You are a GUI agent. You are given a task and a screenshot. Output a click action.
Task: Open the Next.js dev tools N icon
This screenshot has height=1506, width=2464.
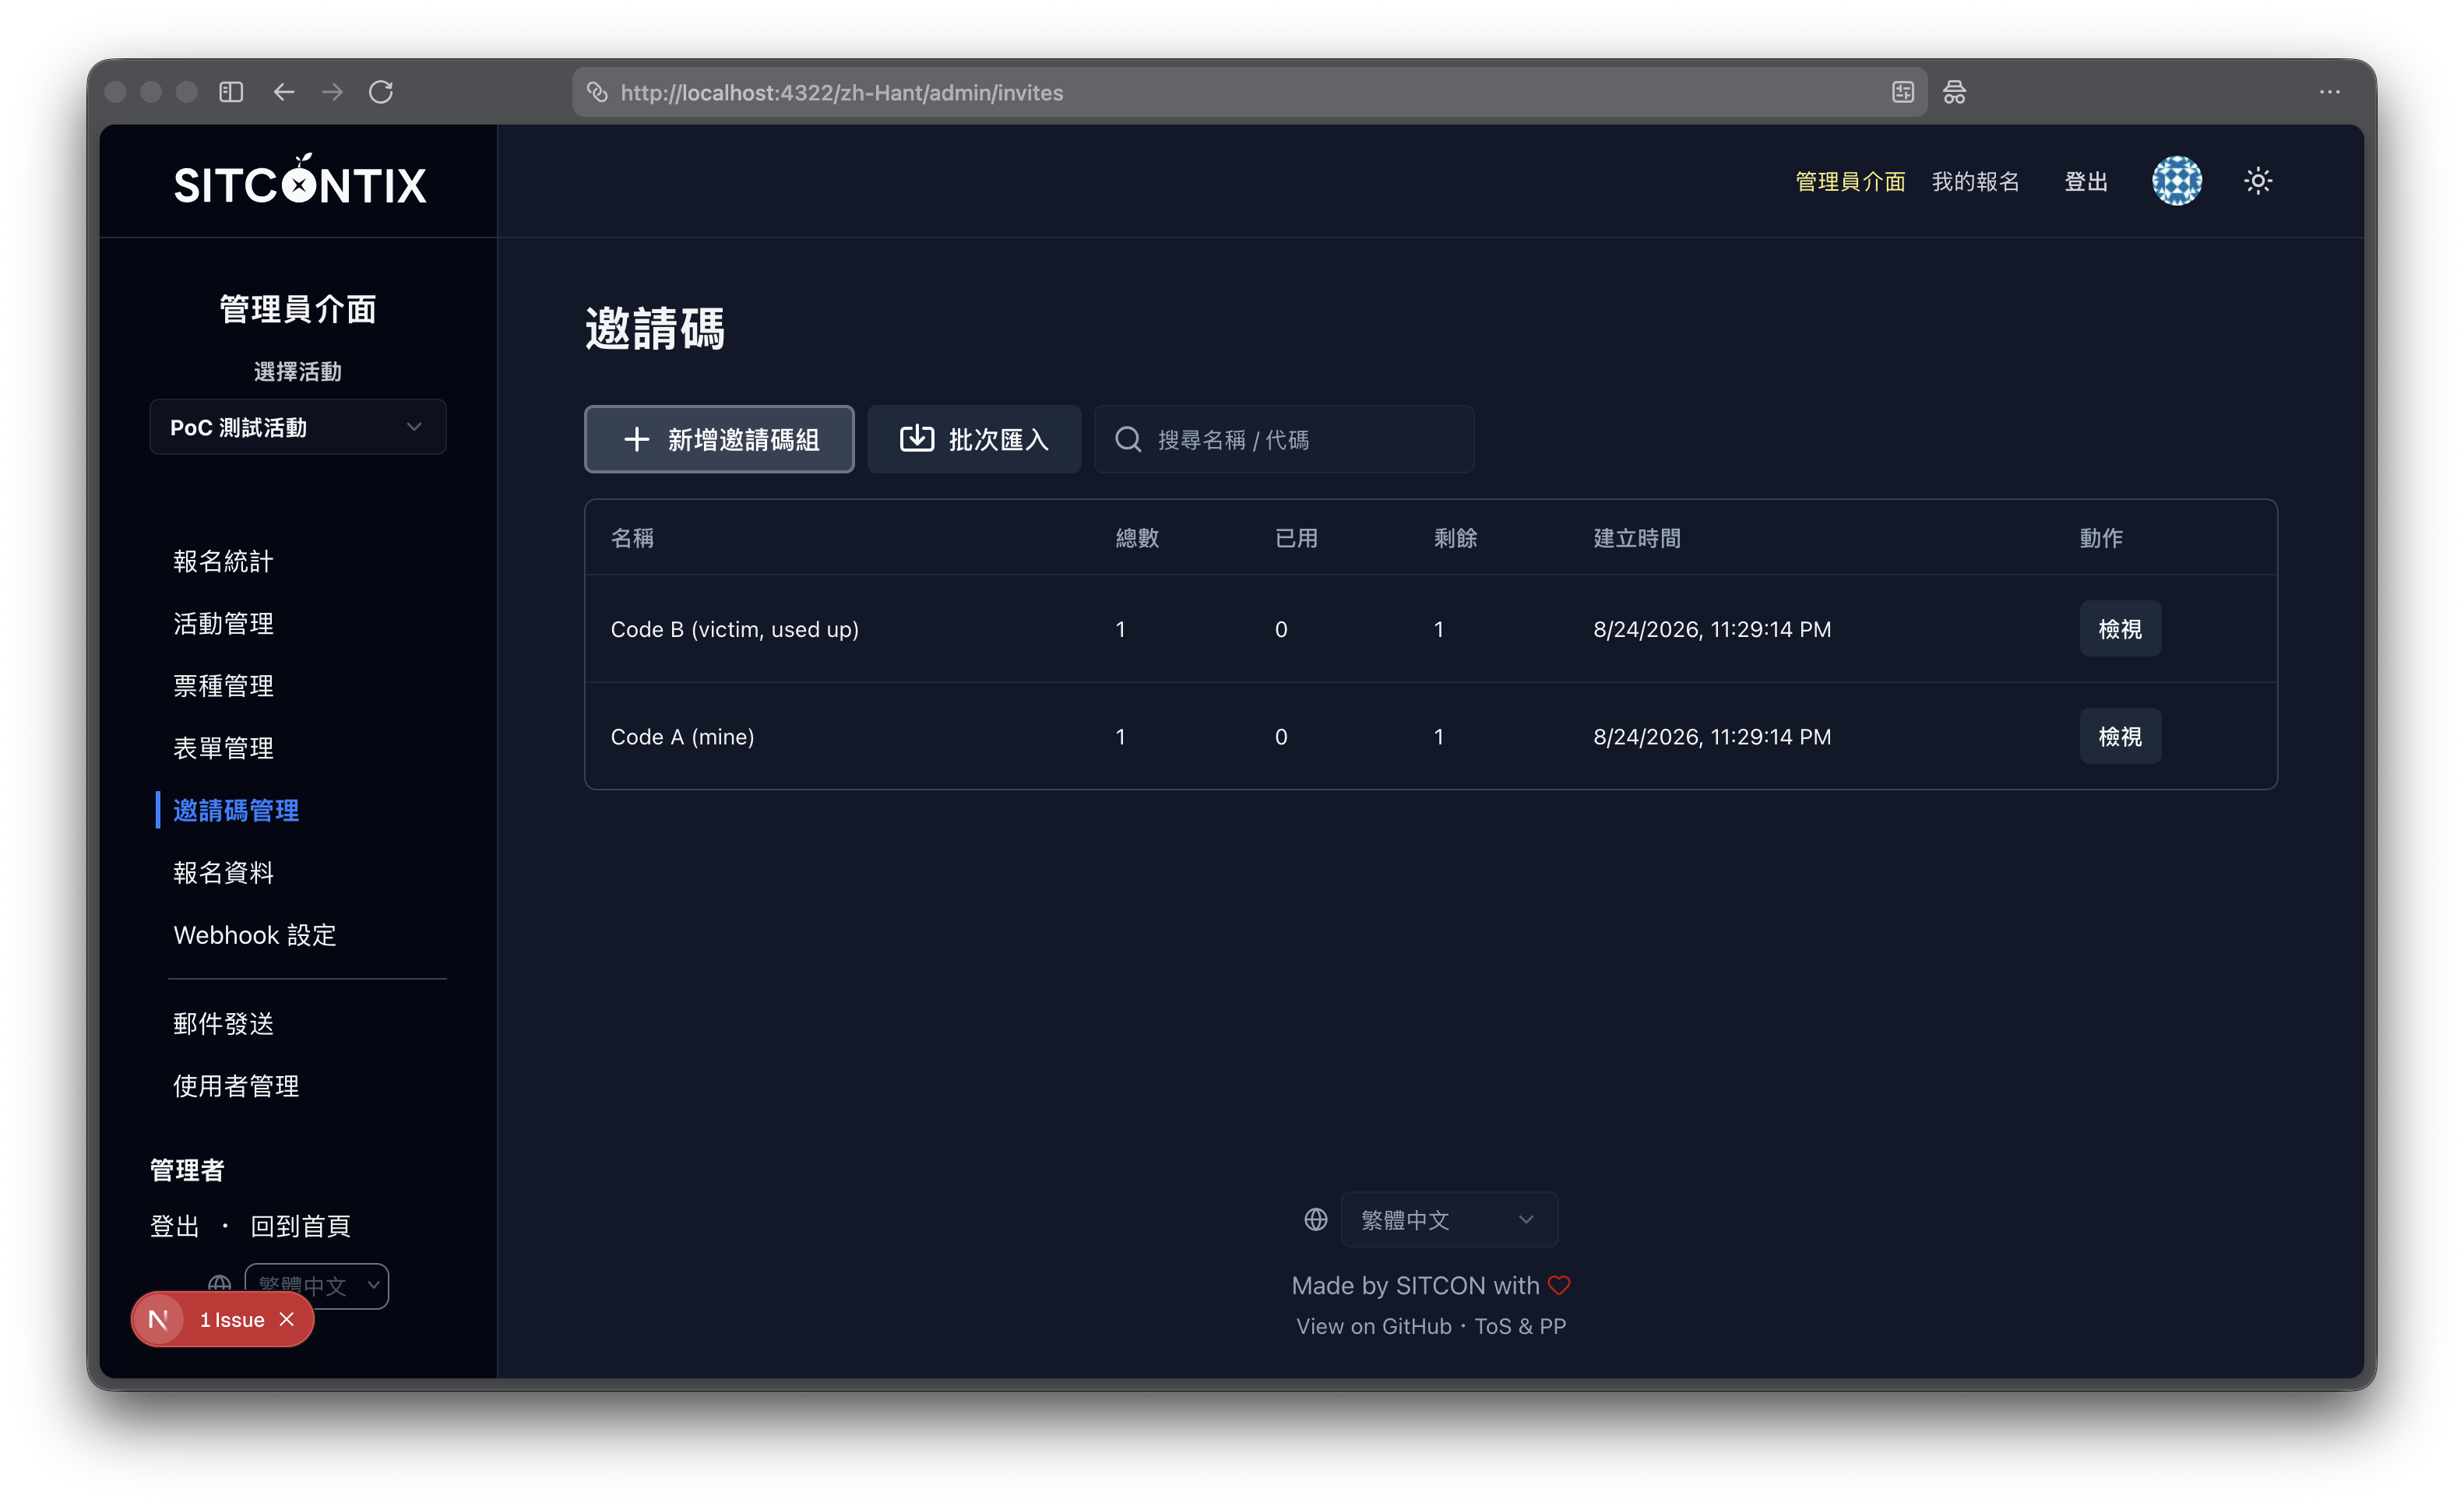pos(158,1319)
